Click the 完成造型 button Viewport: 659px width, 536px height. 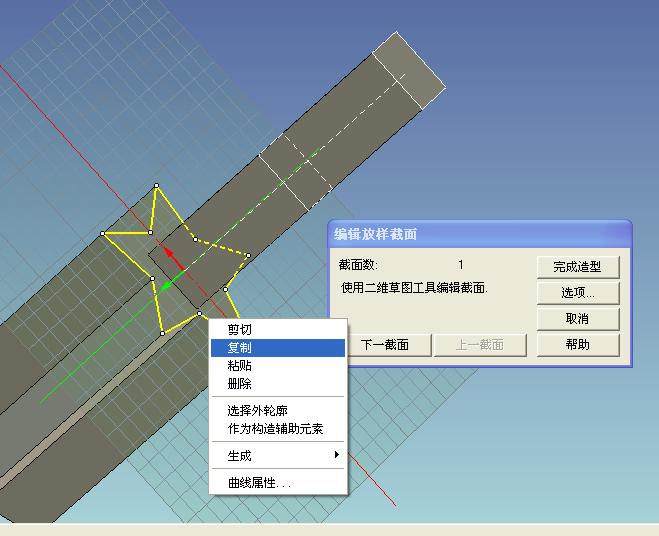[578, 267]
